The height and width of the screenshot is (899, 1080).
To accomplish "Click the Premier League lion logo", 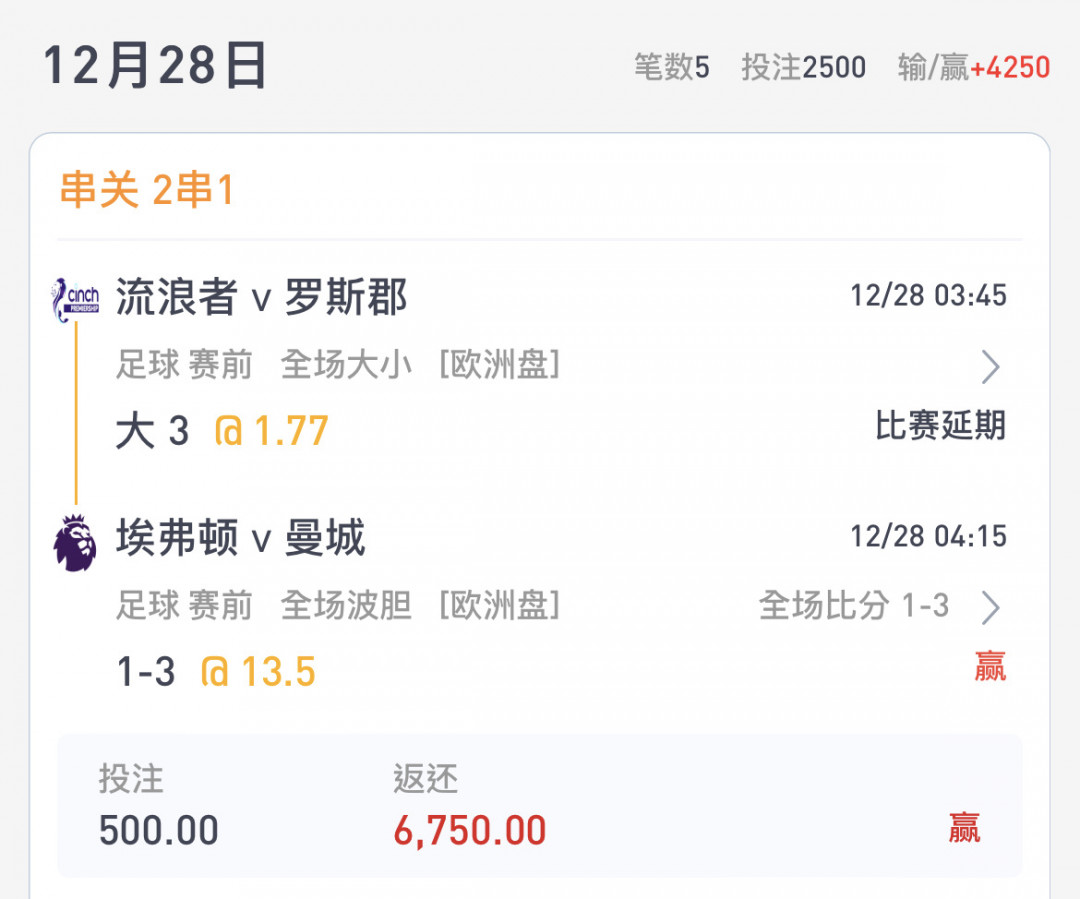I will [74, 542].
